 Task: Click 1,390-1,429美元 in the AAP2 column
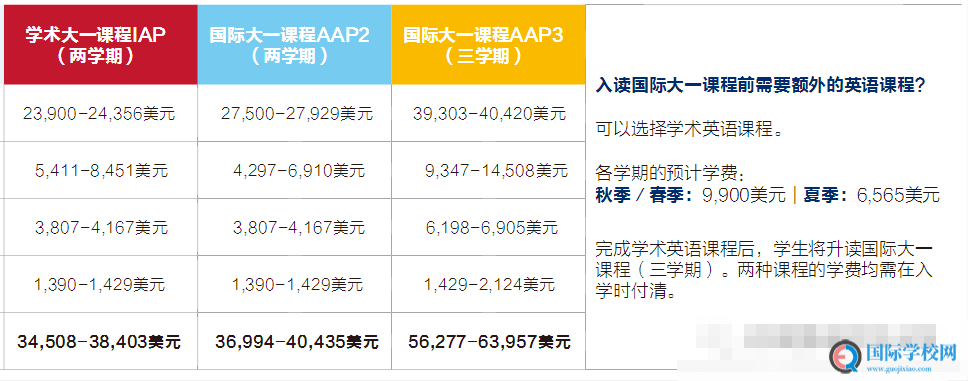coord(298,285)
